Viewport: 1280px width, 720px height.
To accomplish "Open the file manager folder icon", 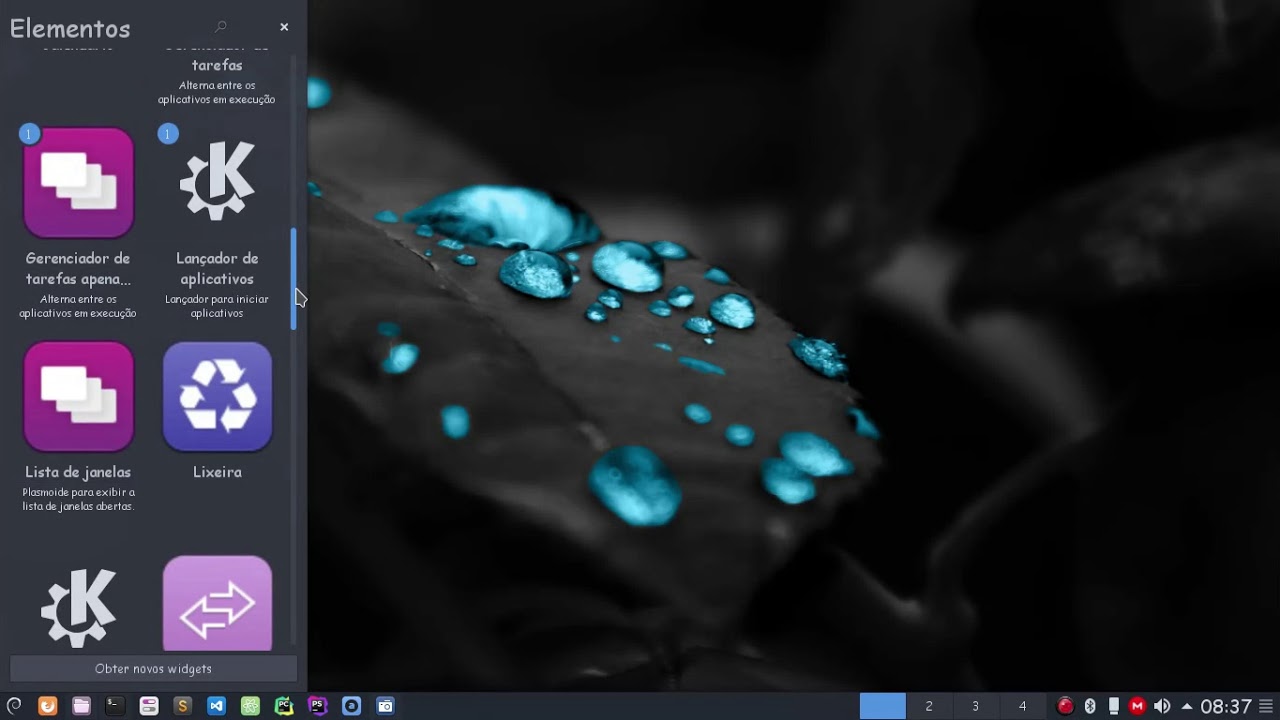I will click(81, 706).
